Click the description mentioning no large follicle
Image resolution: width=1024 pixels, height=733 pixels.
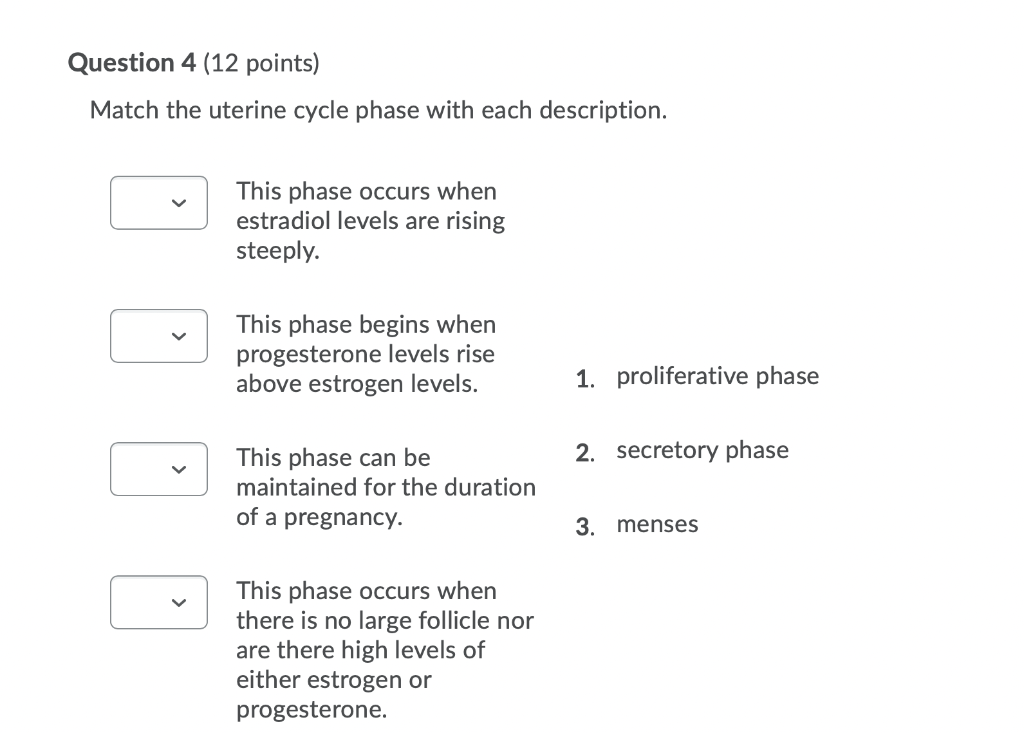(x=384, y=650)
